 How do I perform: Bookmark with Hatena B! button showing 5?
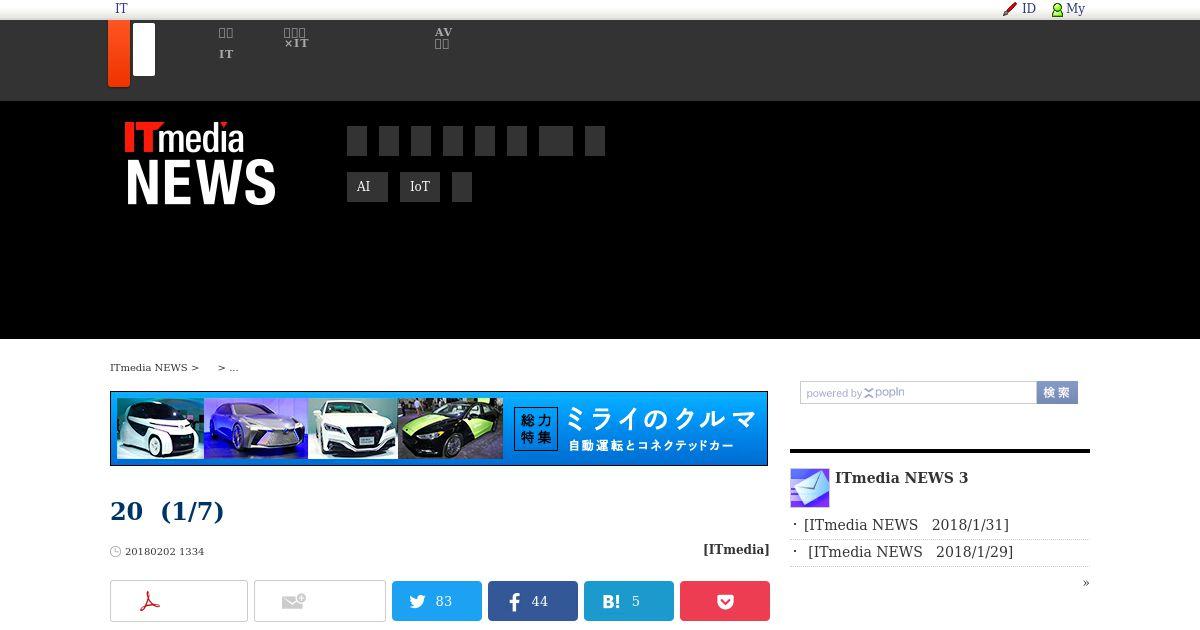[629, 601]
